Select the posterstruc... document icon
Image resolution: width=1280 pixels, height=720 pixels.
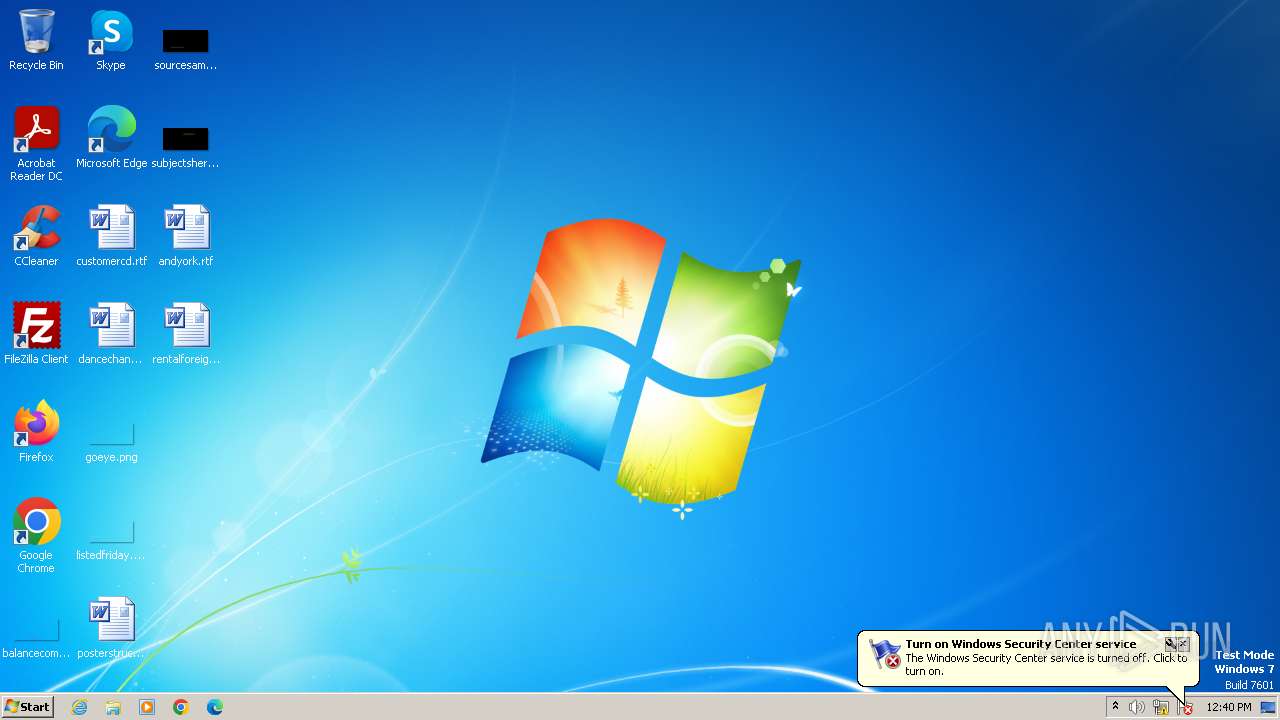click(111, 628)
